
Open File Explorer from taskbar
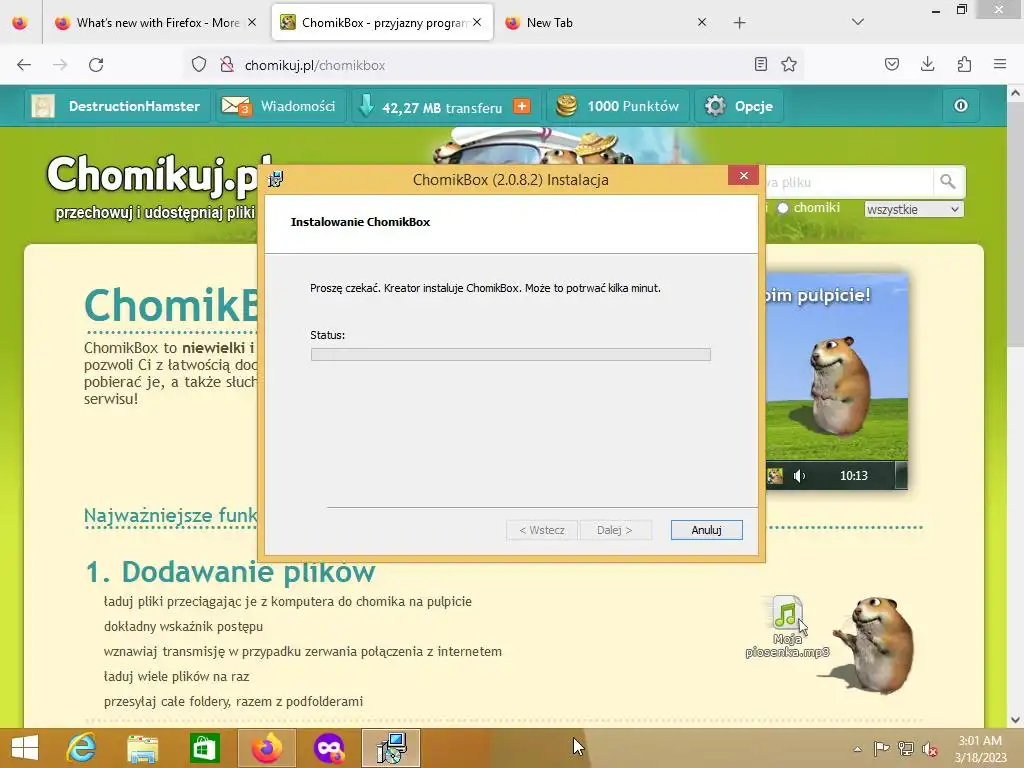click(x=143, y=748)
